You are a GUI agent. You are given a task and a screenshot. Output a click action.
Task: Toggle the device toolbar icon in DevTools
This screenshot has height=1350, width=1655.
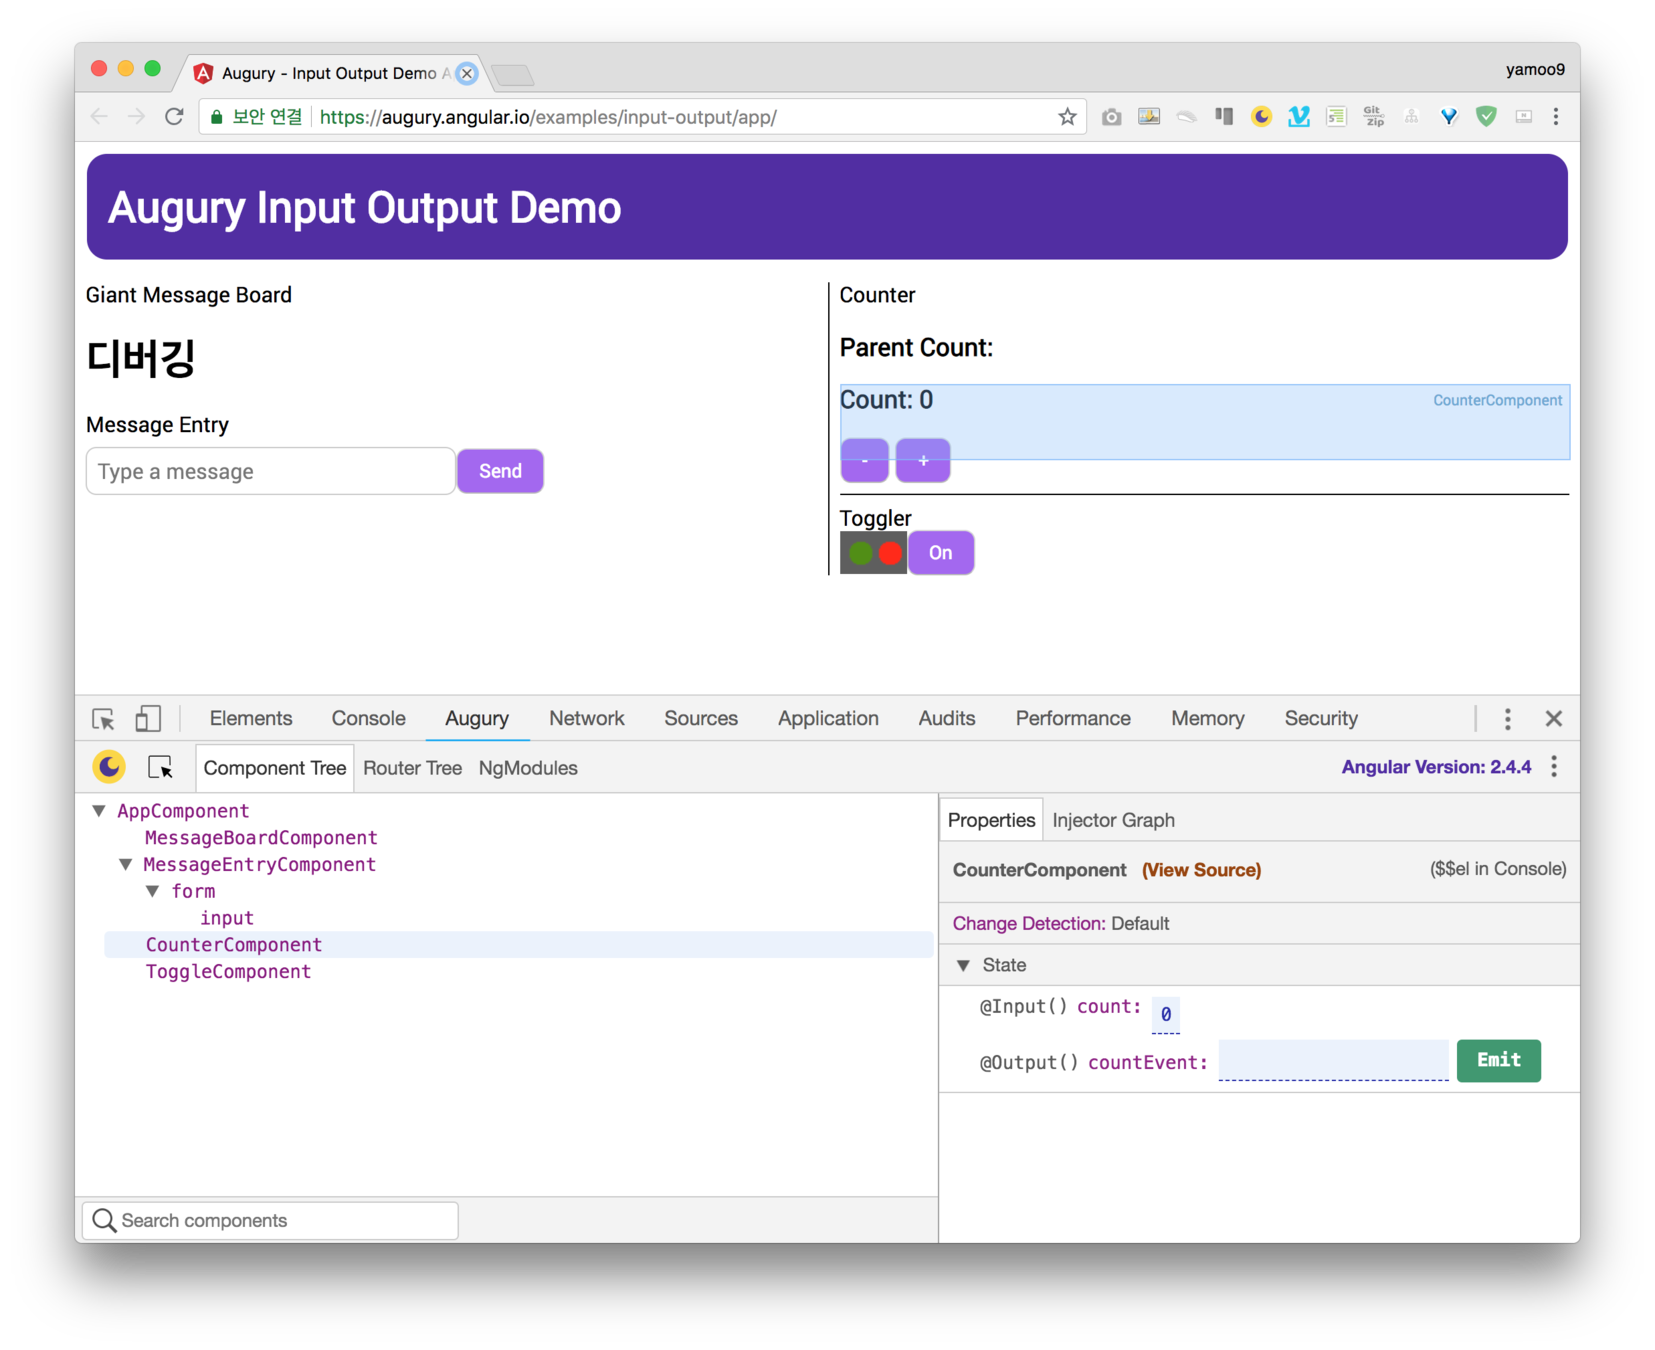148,719
